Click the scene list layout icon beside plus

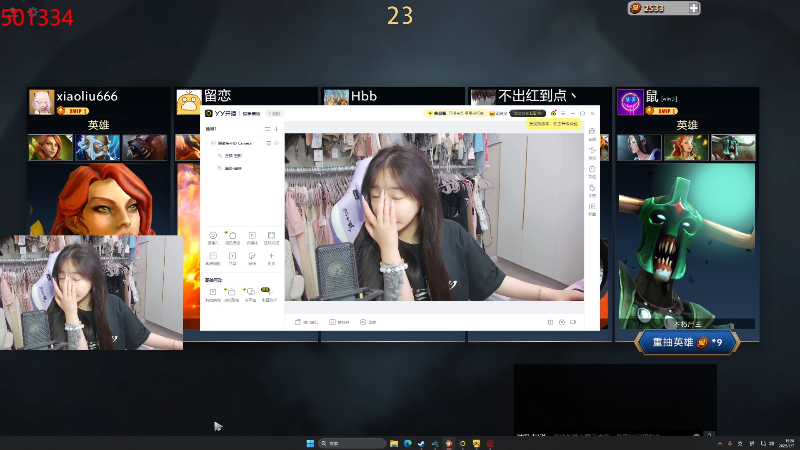pyautogui.click(x=267, y=129)
